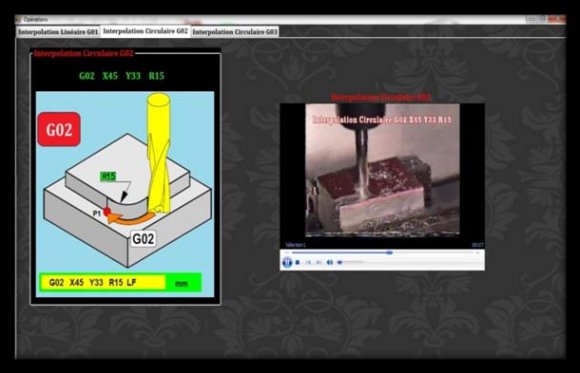Click the video elapsed time 00:07
The image size is (580, 373).
478,245
